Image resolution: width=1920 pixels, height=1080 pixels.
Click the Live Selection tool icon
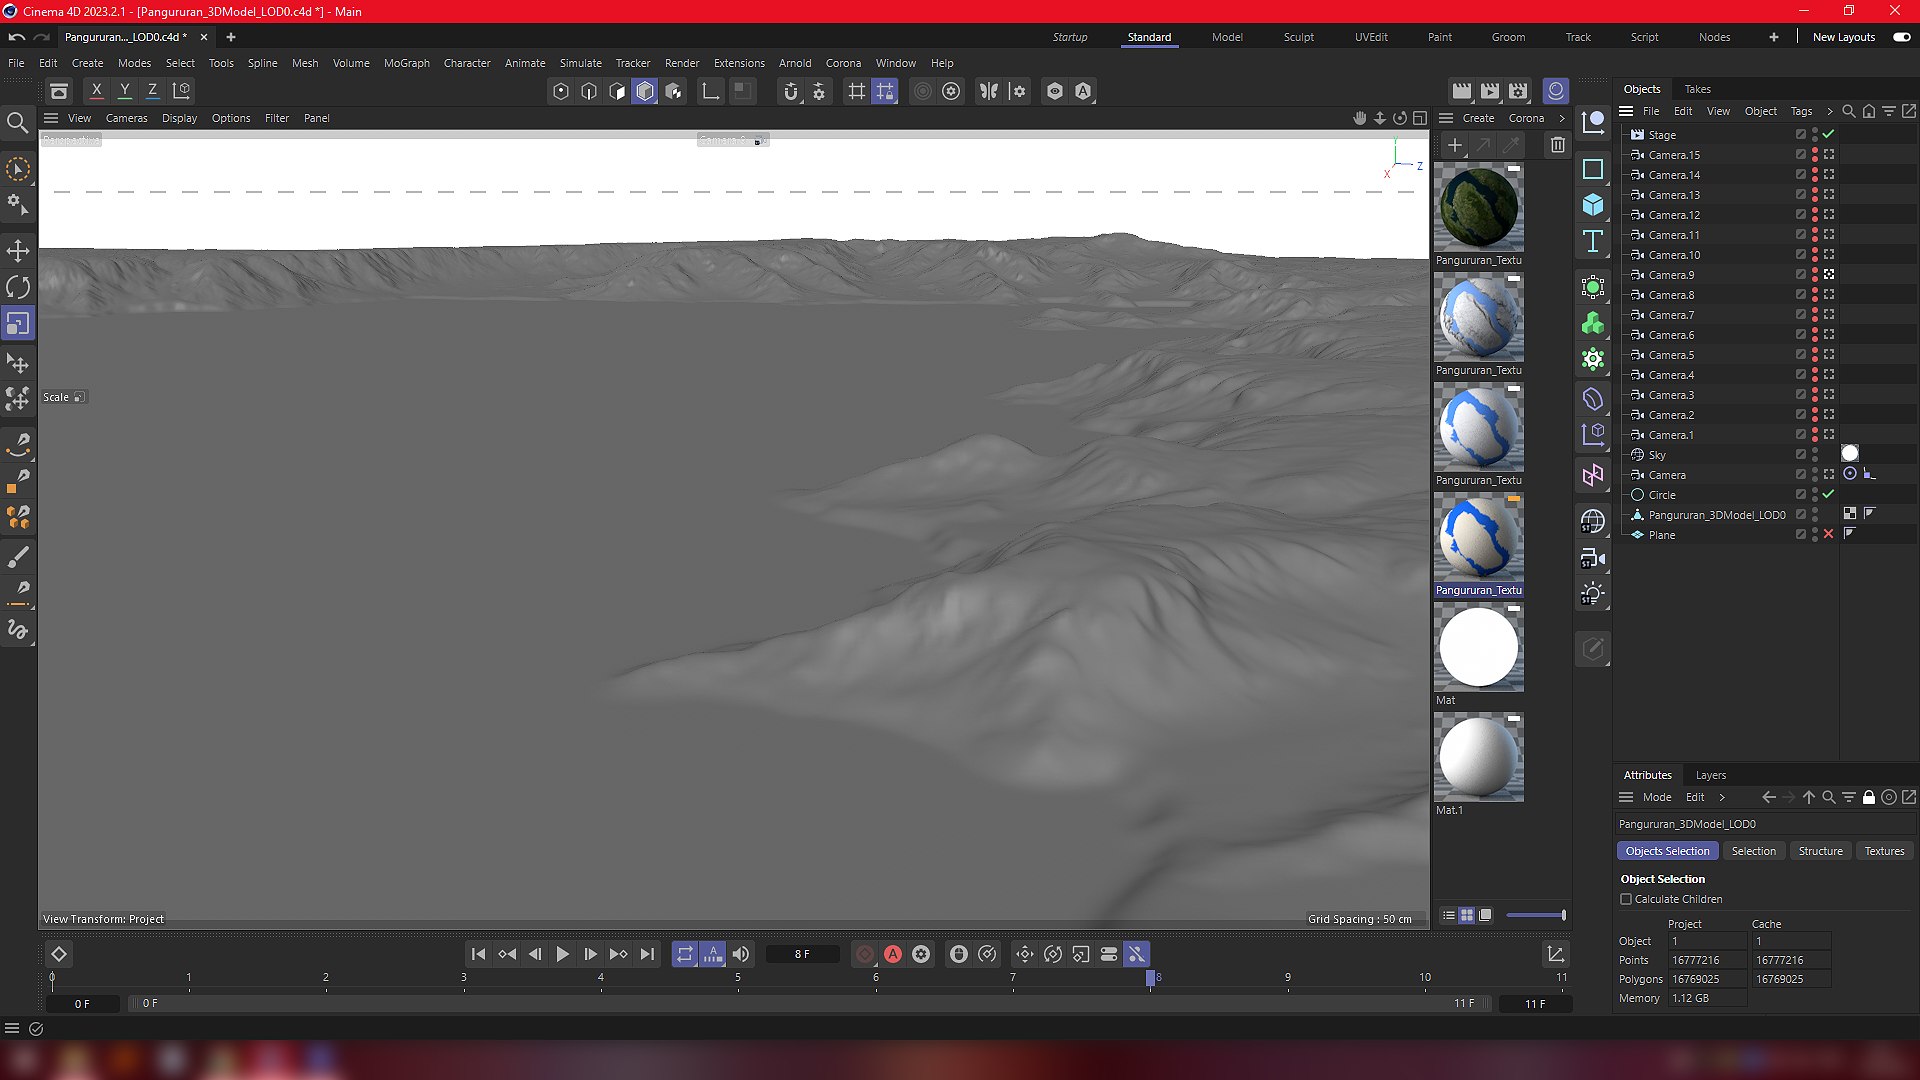(18, 169)
